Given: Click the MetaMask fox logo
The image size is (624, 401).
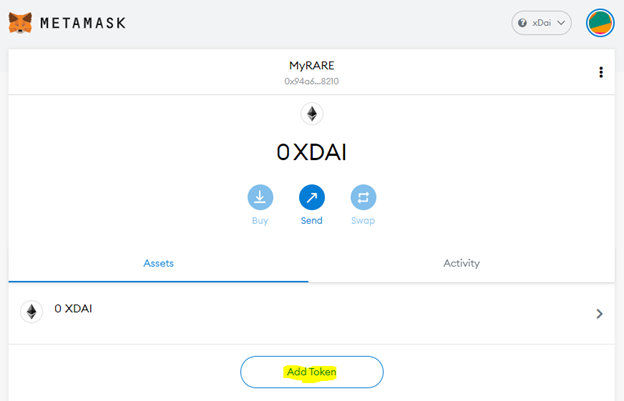Looking at the screenshot, I should pos(20,21).
